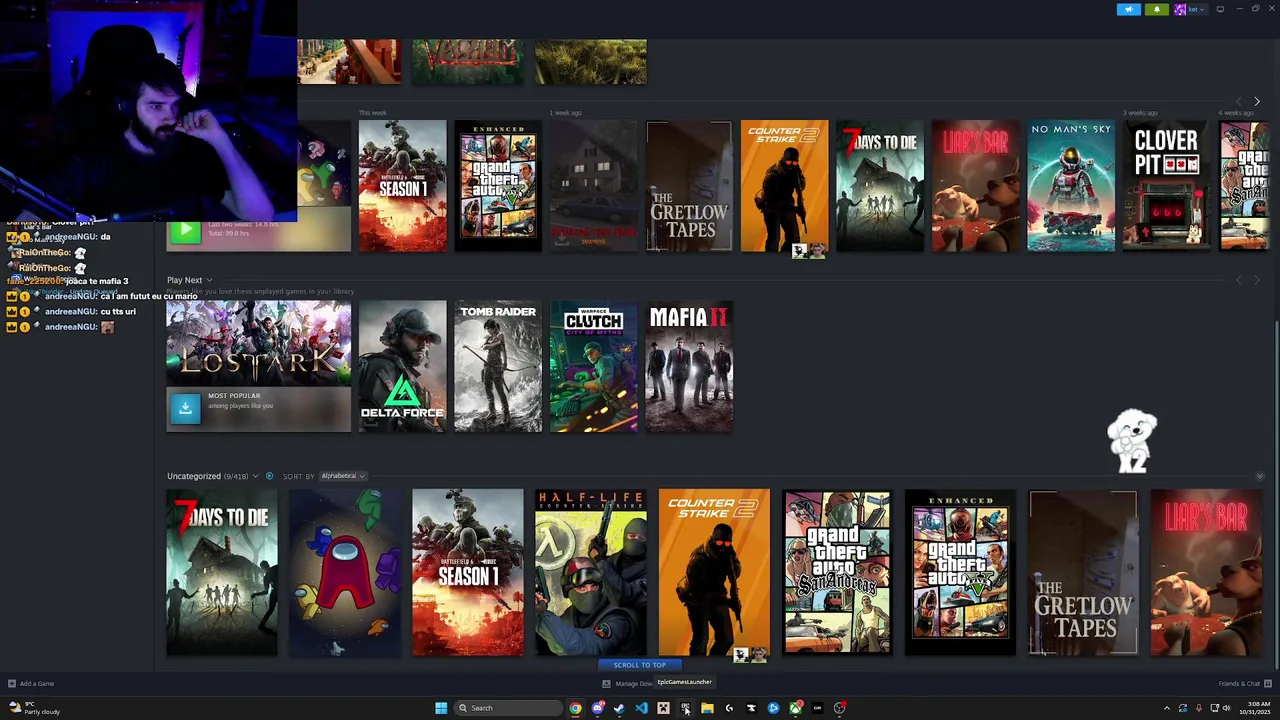This screenshot has width=1280, height=720.
Task: Open Battlefield Season 1 in recent games row
Action: tap(402, 186)
